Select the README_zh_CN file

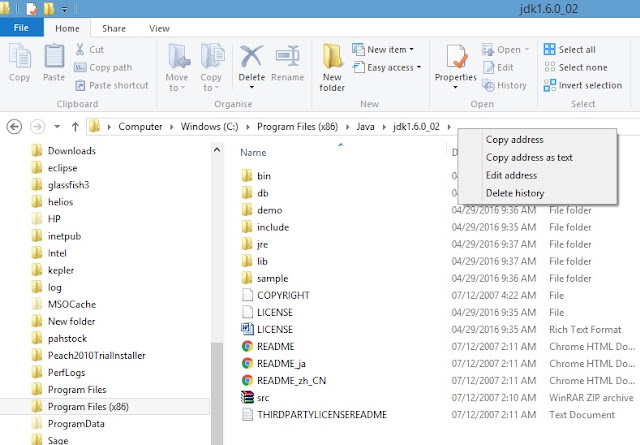[291, 380]
